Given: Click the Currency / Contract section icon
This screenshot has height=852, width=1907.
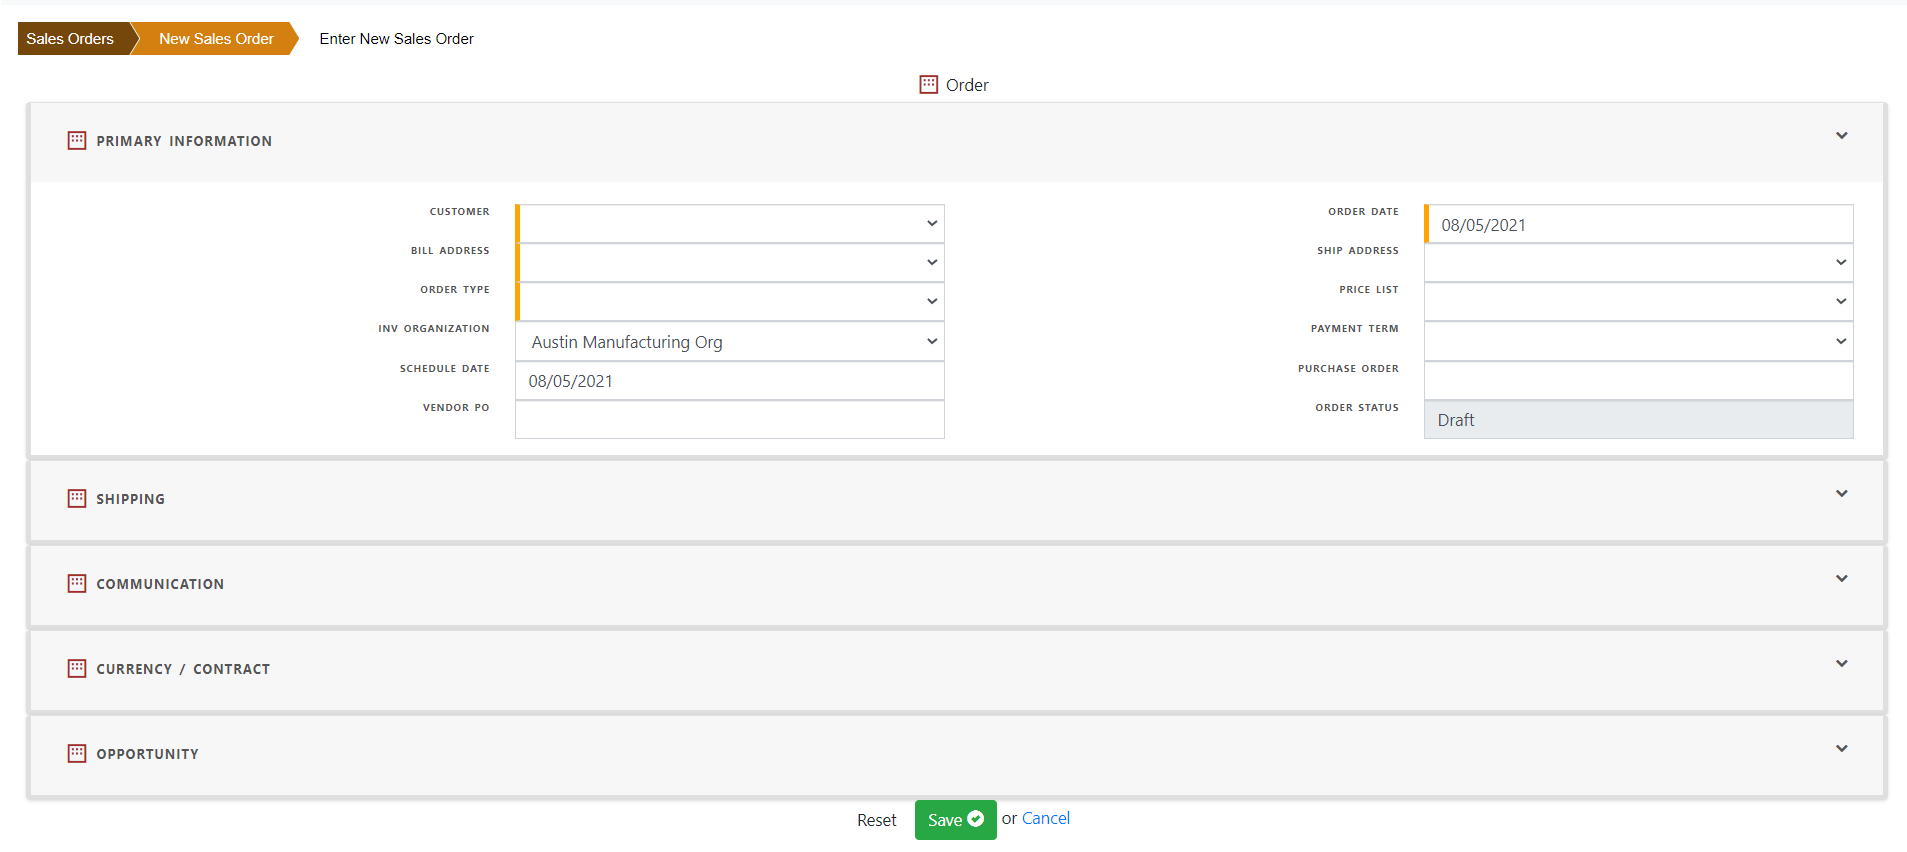Looking at the screenshot, I should tap(77, 668).
